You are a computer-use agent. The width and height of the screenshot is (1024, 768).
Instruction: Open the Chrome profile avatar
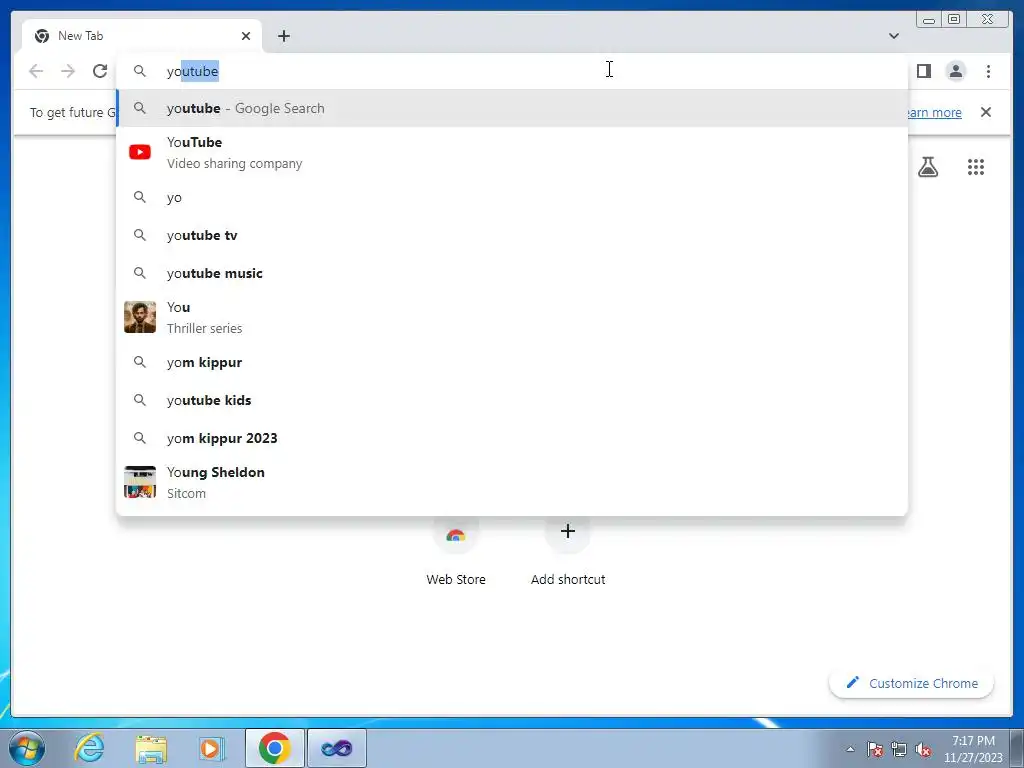(x=955, y=71)
